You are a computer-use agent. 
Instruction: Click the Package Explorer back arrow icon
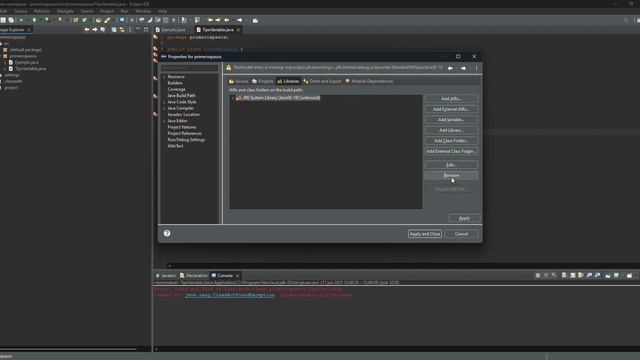click(87, 29)
